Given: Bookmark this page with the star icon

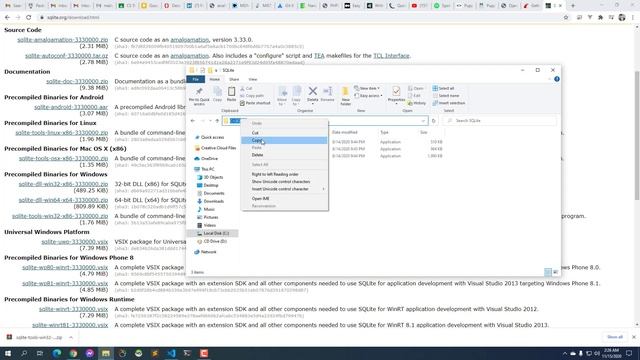Looking at the screenshot, I should click(566, 18).
